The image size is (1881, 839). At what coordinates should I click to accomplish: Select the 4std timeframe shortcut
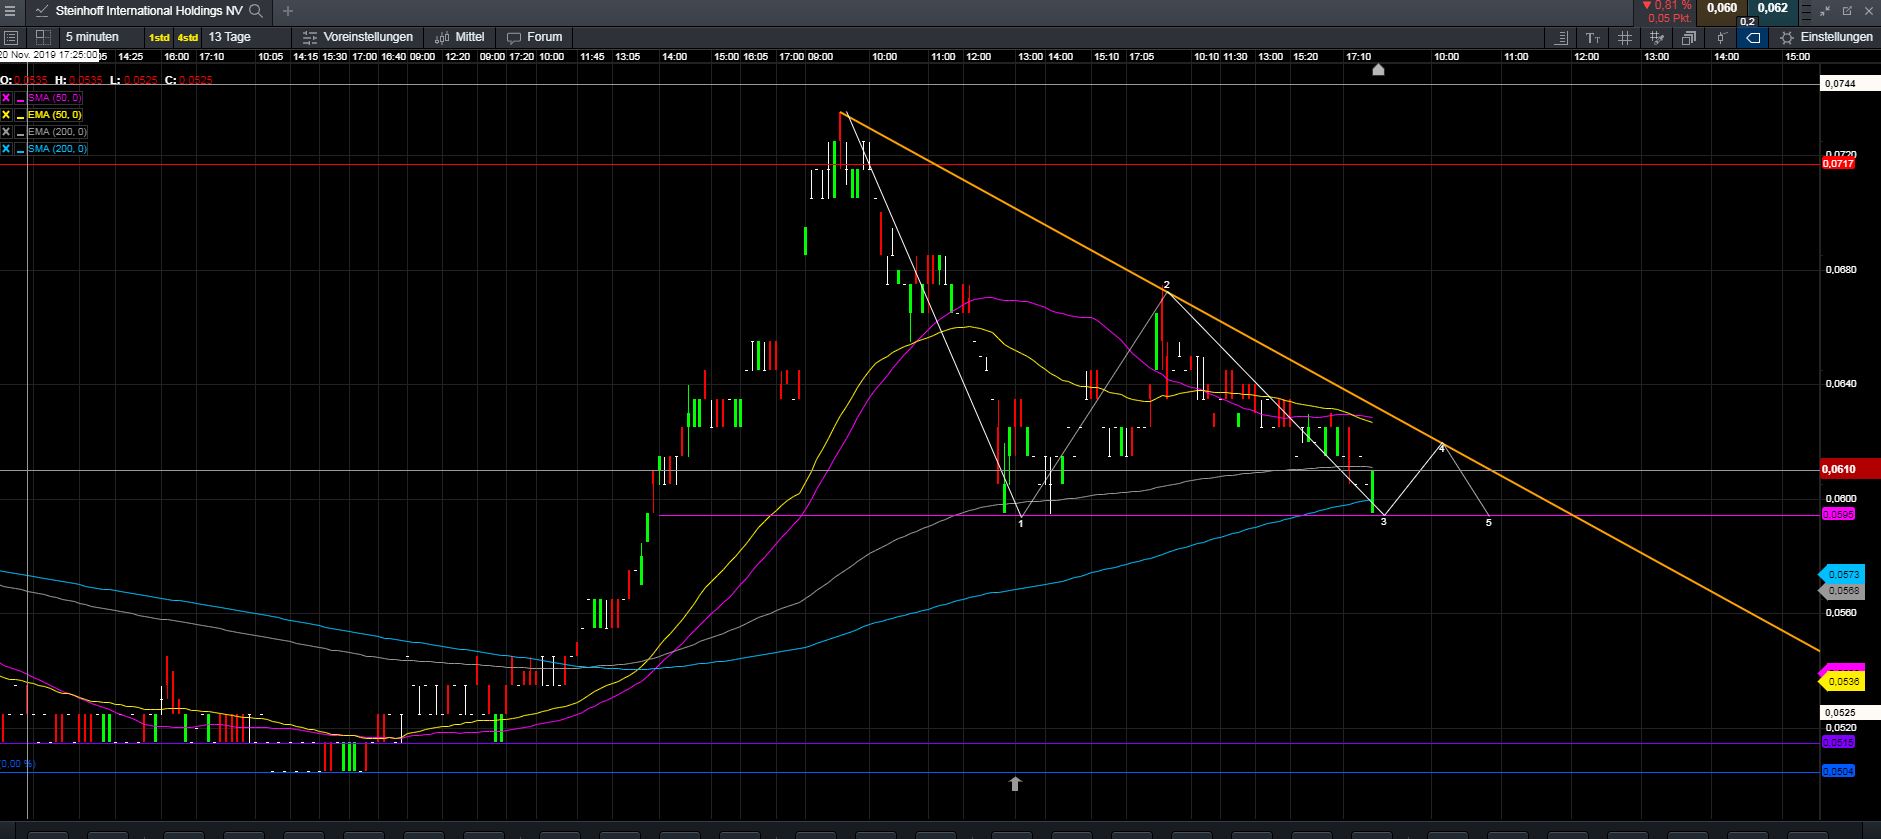pyautogui.click(x=187, y=37)
